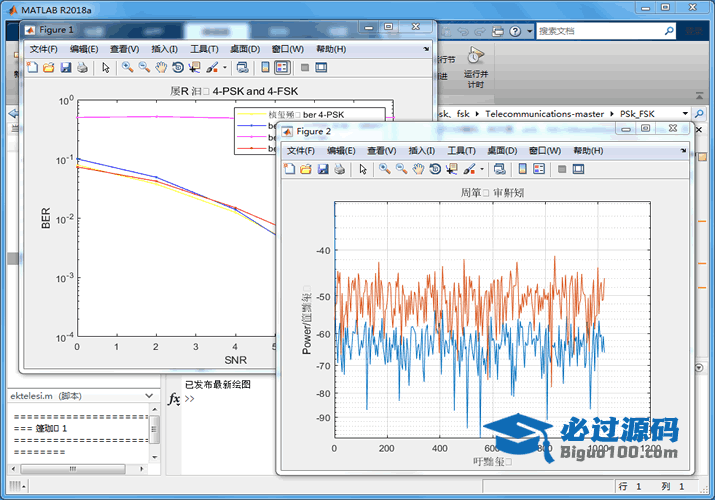Select Rotate 3D tool in Figure 1

tap(178, 67)
